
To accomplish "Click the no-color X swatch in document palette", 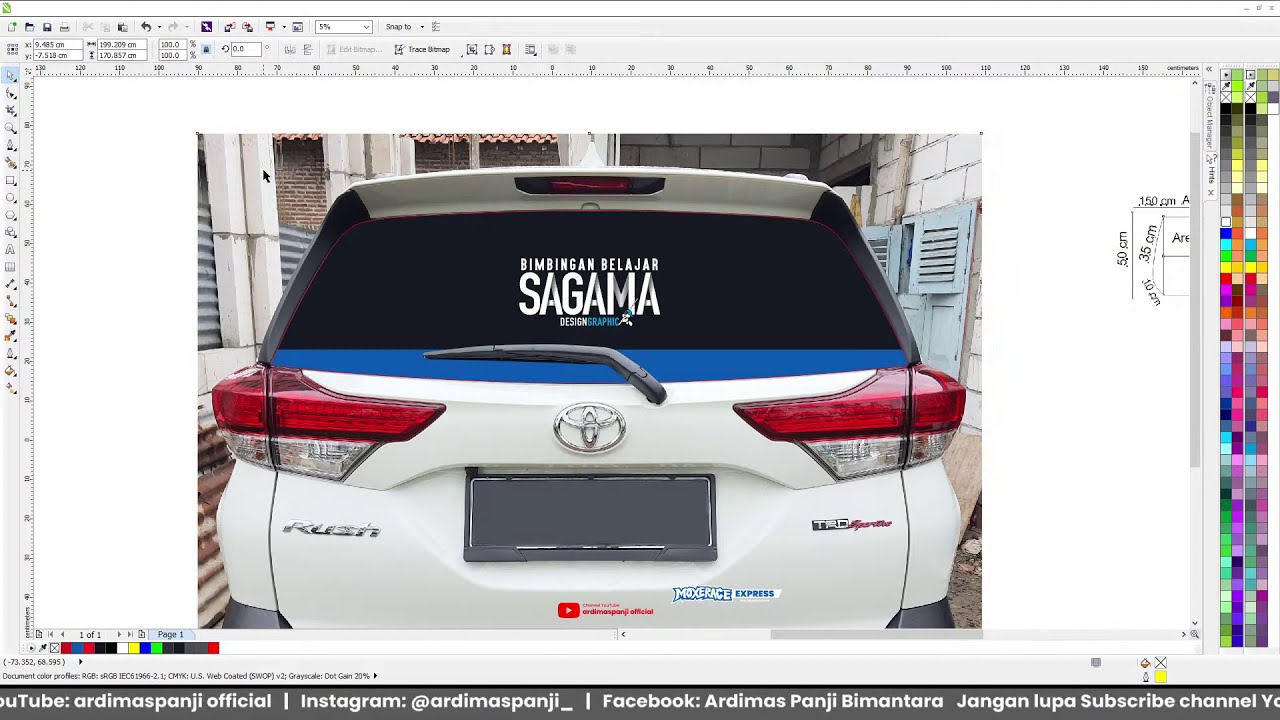I will click(55, 648).
